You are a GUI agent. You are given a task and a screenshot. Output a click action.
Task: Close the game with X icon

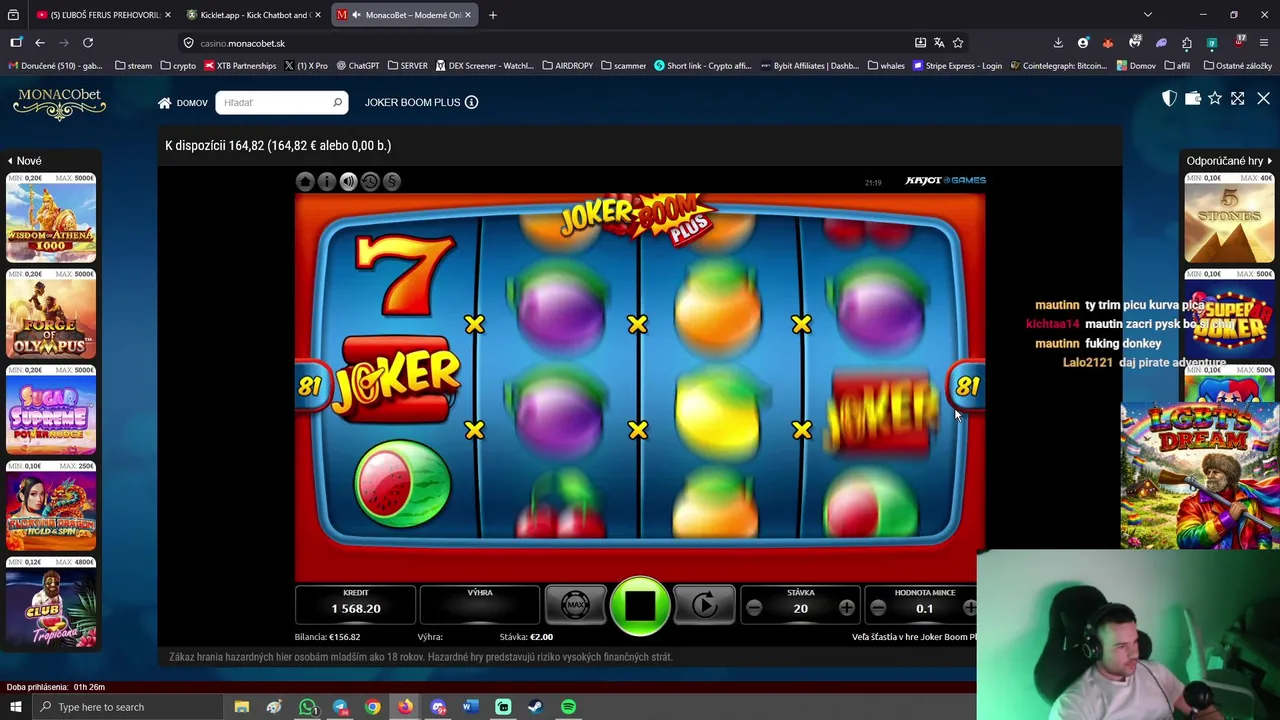1263,98
